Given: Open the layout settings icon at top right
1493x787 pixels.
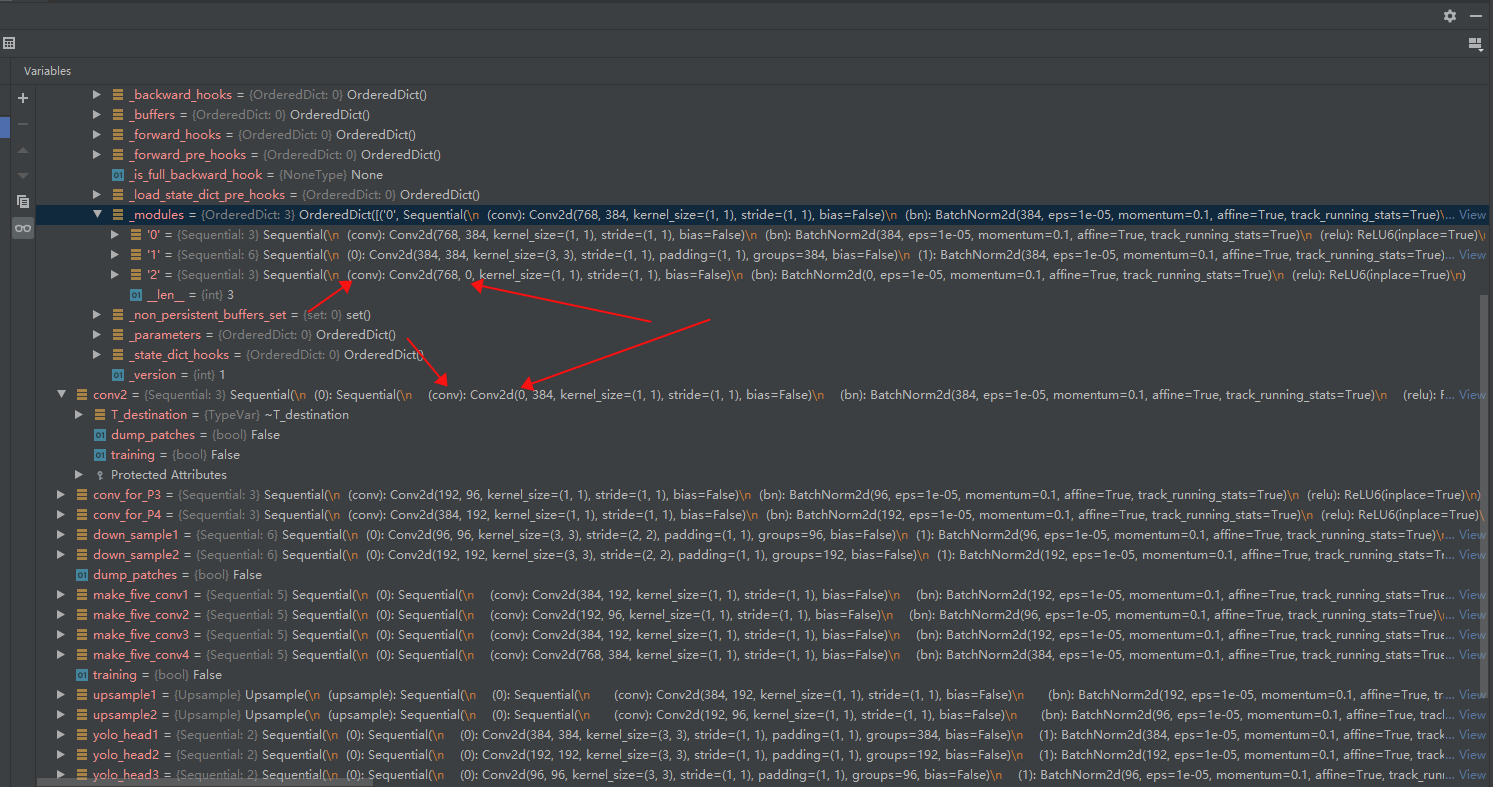Looking at the screenshot, I should click(x=1475, y=43).
